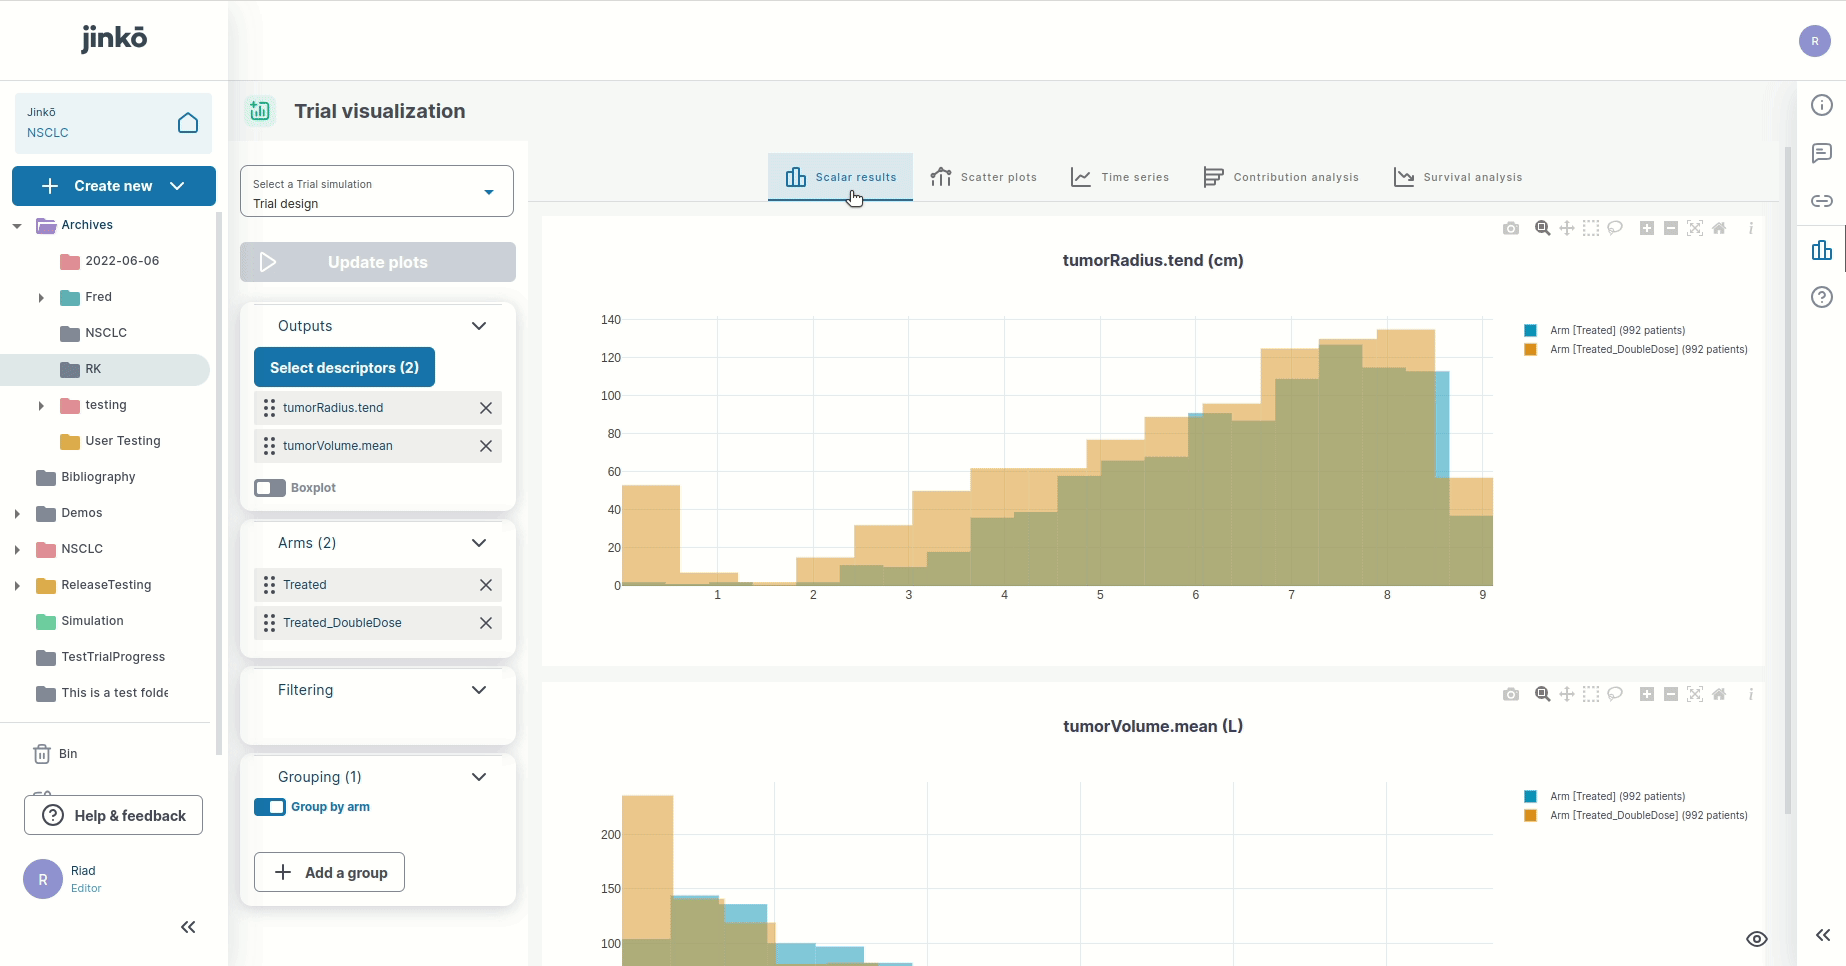
Task: Toggle Group by arm switch
Action: [x=270, y=807]
